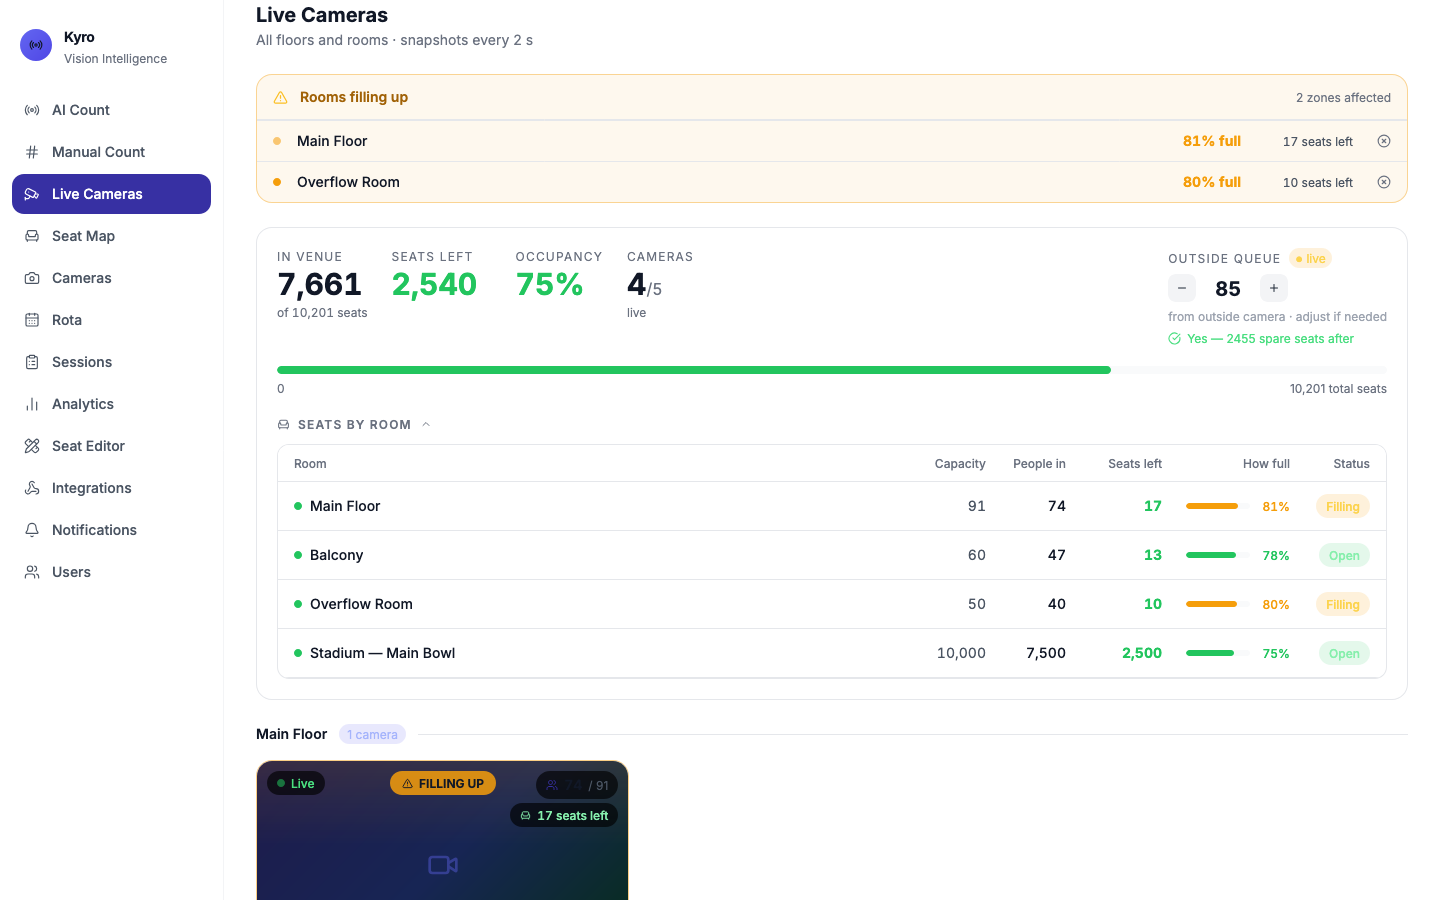Click the Sessions clipboard icon
The image size is (1440, 900).
[32, 362]
